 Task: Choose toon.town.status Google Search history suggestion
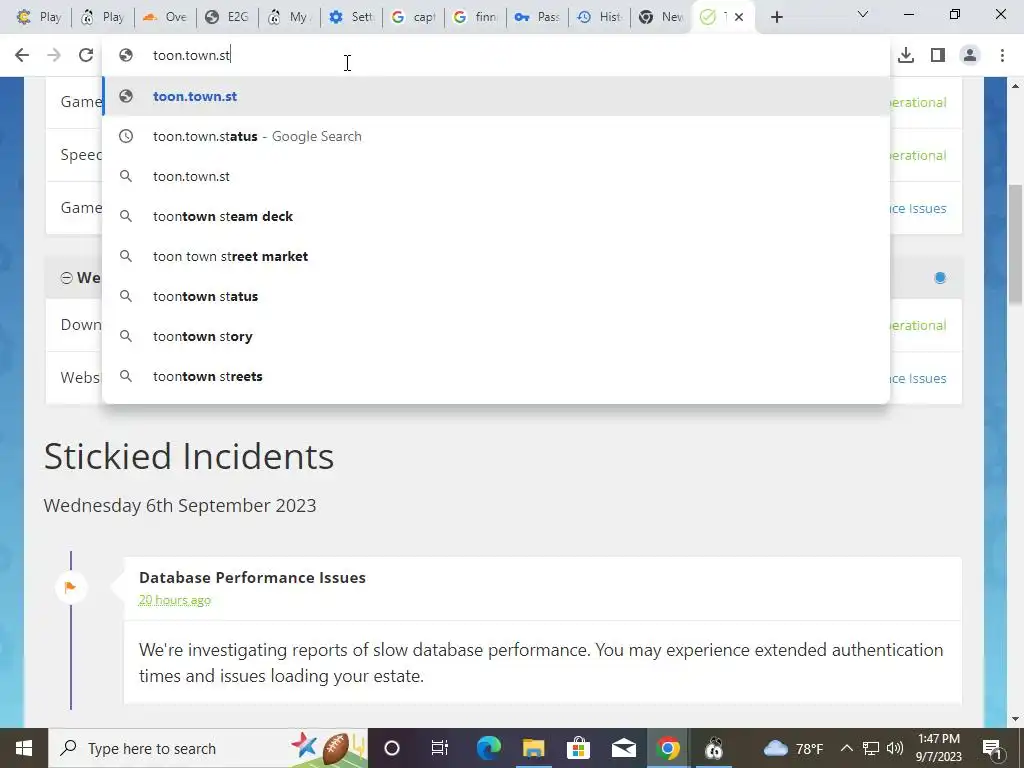(496, 136)
